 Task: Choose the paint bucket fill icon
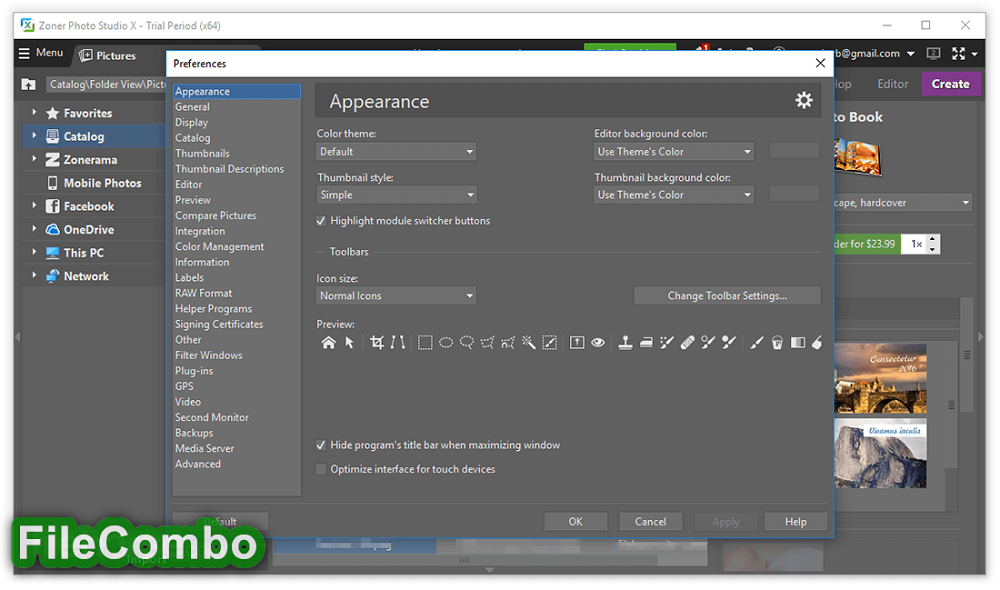(777, 343)
